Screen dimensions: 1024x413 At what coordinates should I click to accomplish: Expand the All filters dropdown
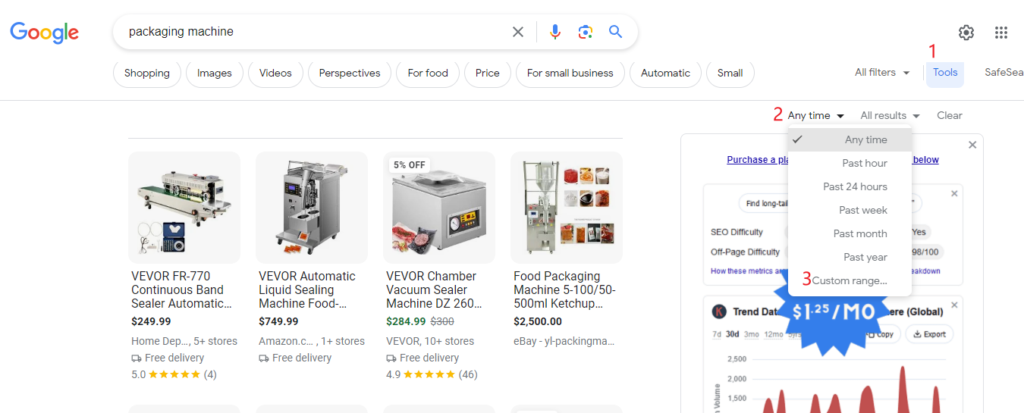(x=882, y=73)
